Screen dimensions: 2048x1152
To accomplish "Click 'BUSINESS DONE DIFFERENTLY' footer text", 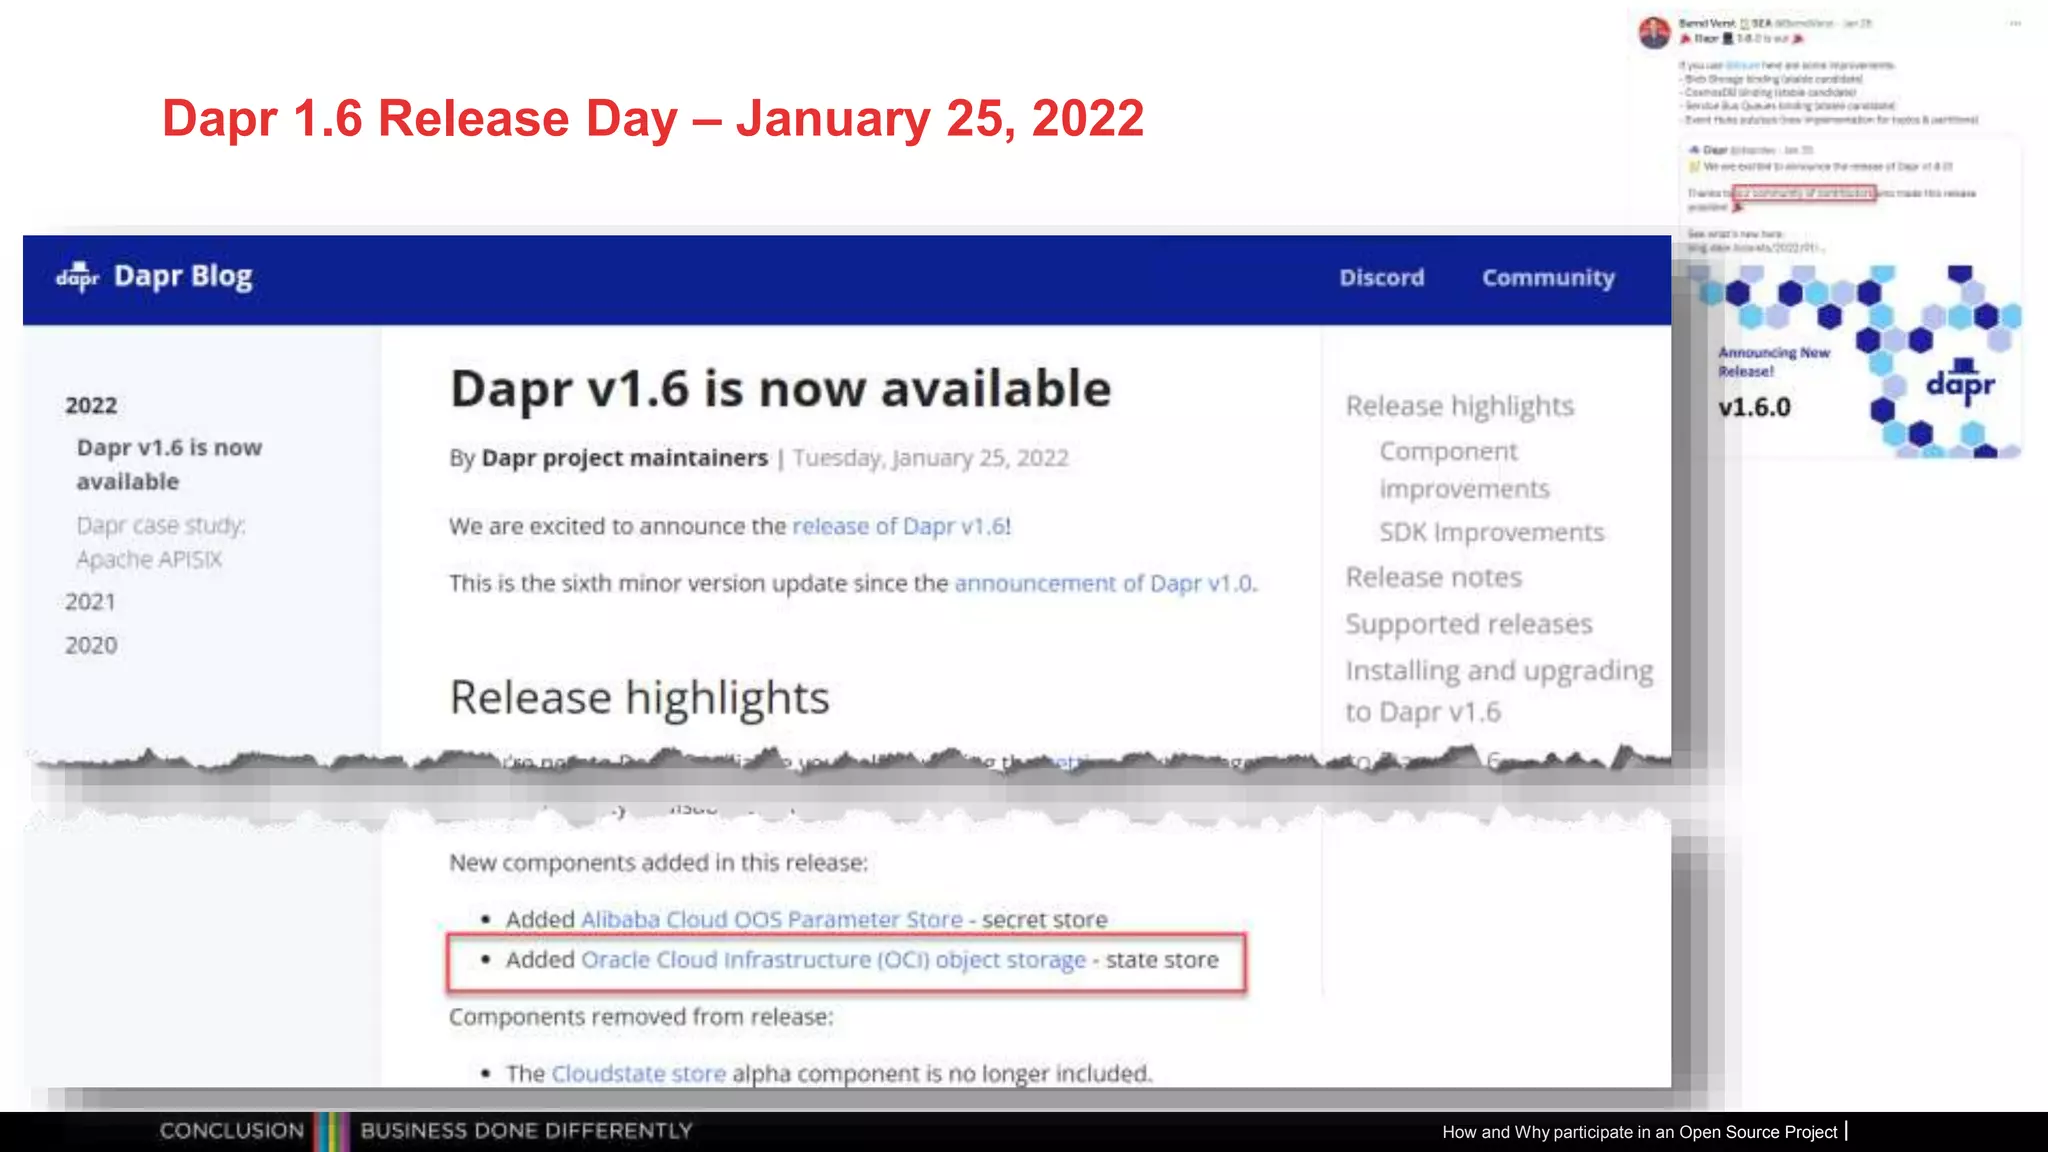I will (526, 1131).
